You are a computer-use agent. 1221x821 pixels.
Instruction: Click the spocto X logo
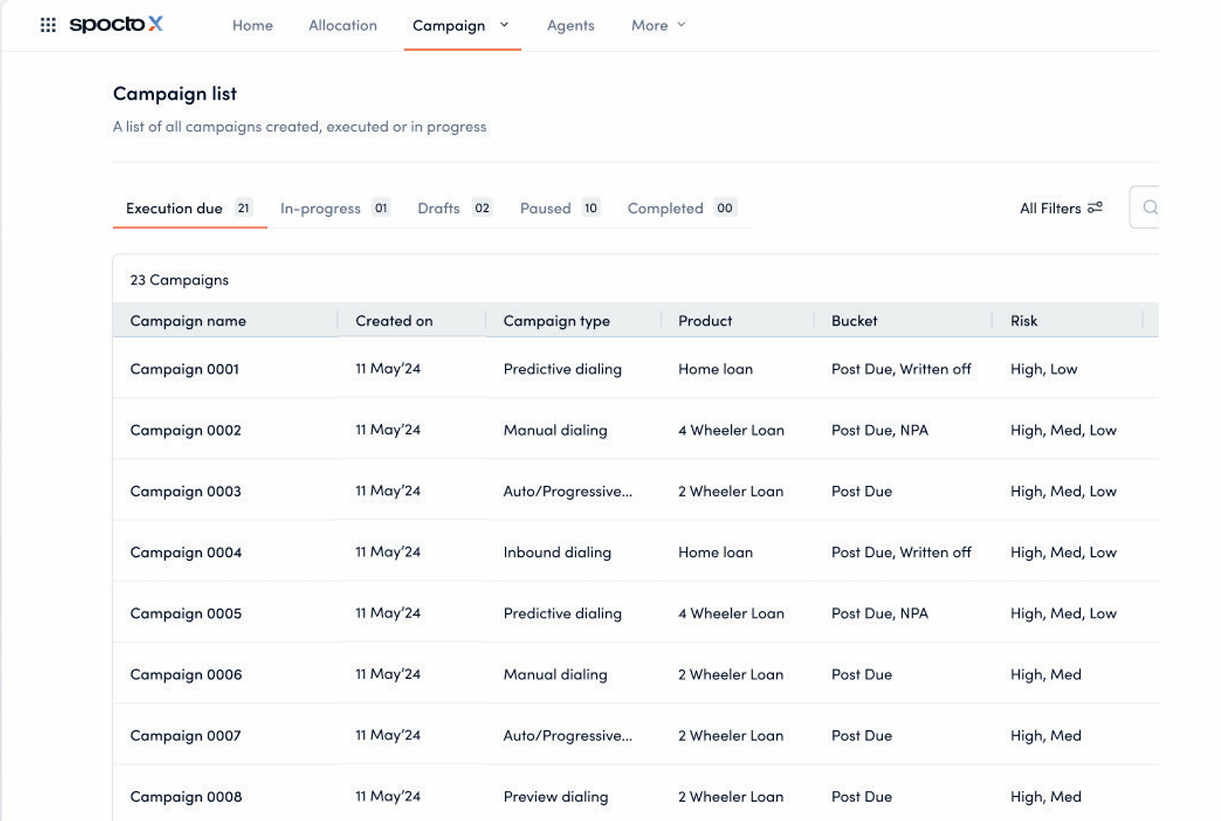116,25
